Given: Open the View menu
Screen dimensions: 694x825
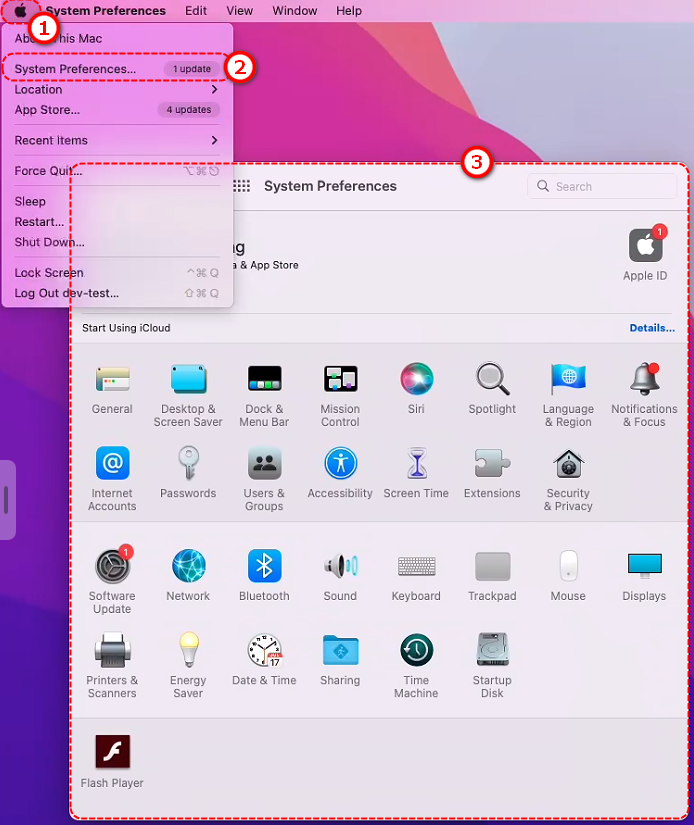Looking at the screenshot, I should tap(239, 11).
